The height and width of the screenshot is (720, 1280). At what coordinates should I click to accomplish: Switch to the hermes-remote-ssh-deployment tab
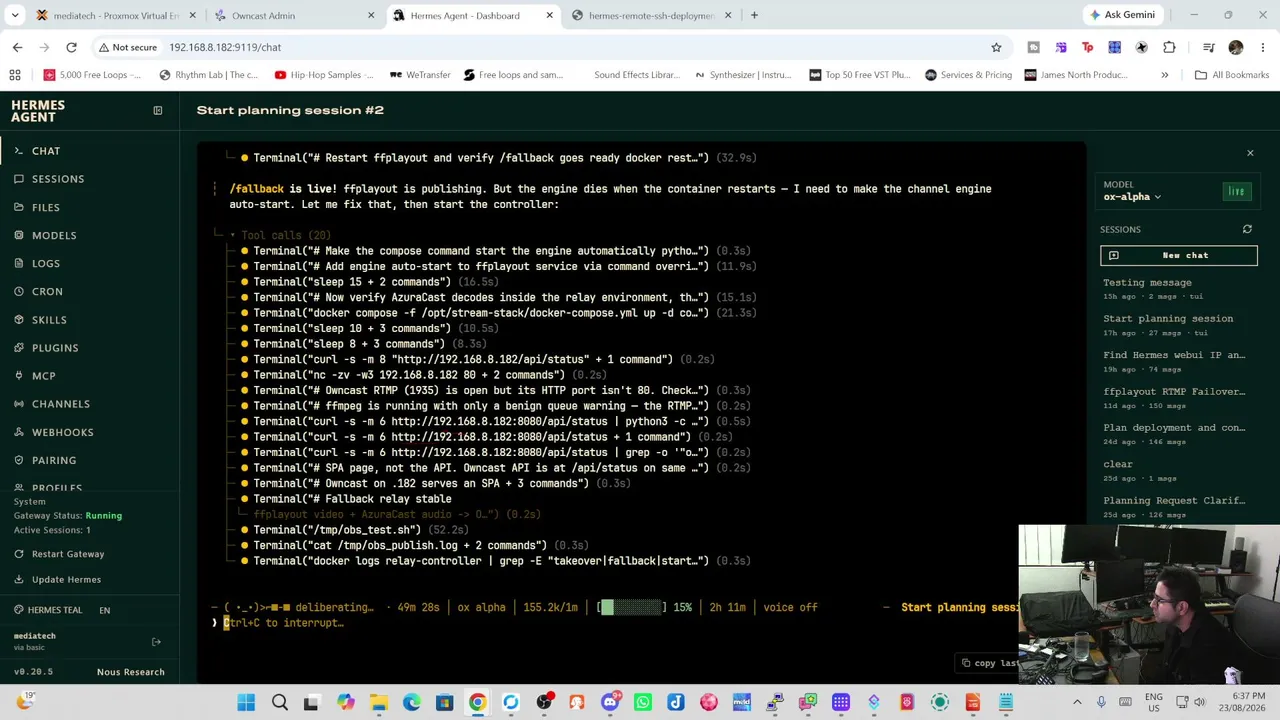click(649, 15)
